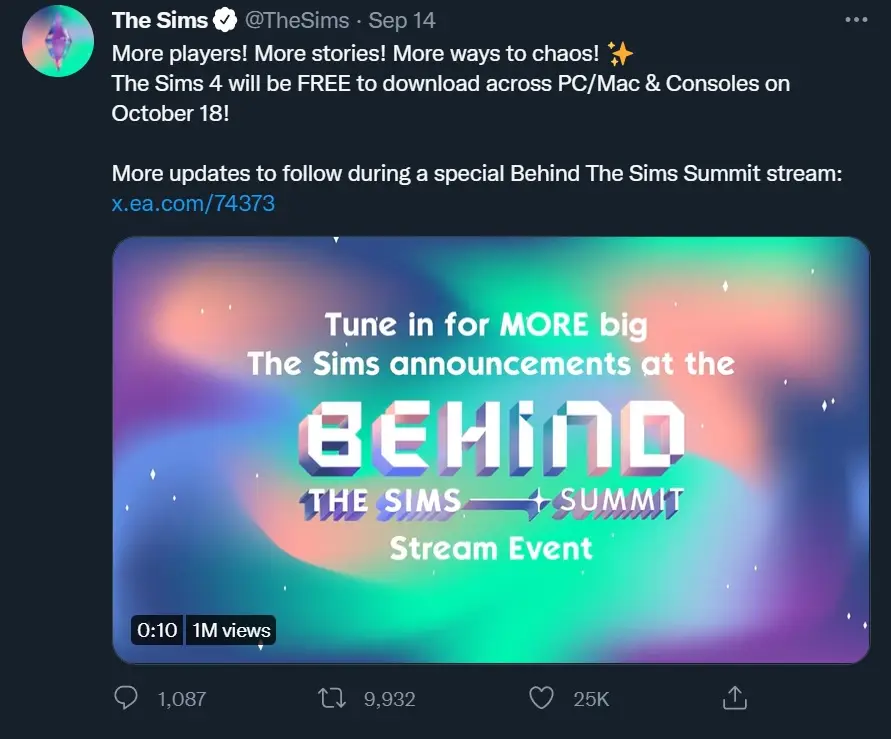Image resolution: width=891 pixels, height=739 pixels.
Task: Click the 1M views label on the video
Action: (230, 630)
